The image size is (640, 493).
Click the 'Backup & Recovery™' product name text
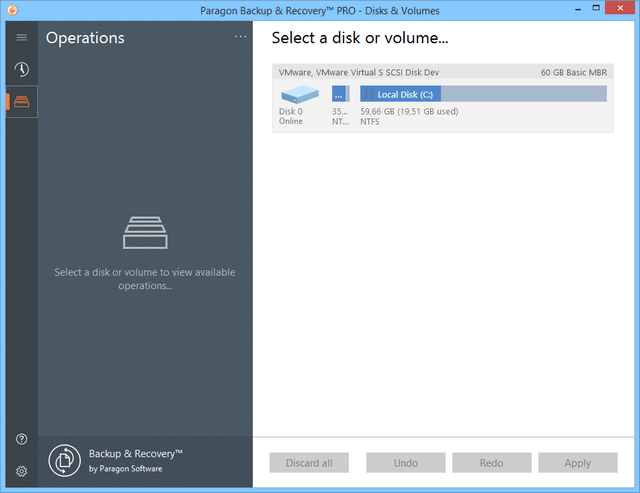tap(136, 454)
